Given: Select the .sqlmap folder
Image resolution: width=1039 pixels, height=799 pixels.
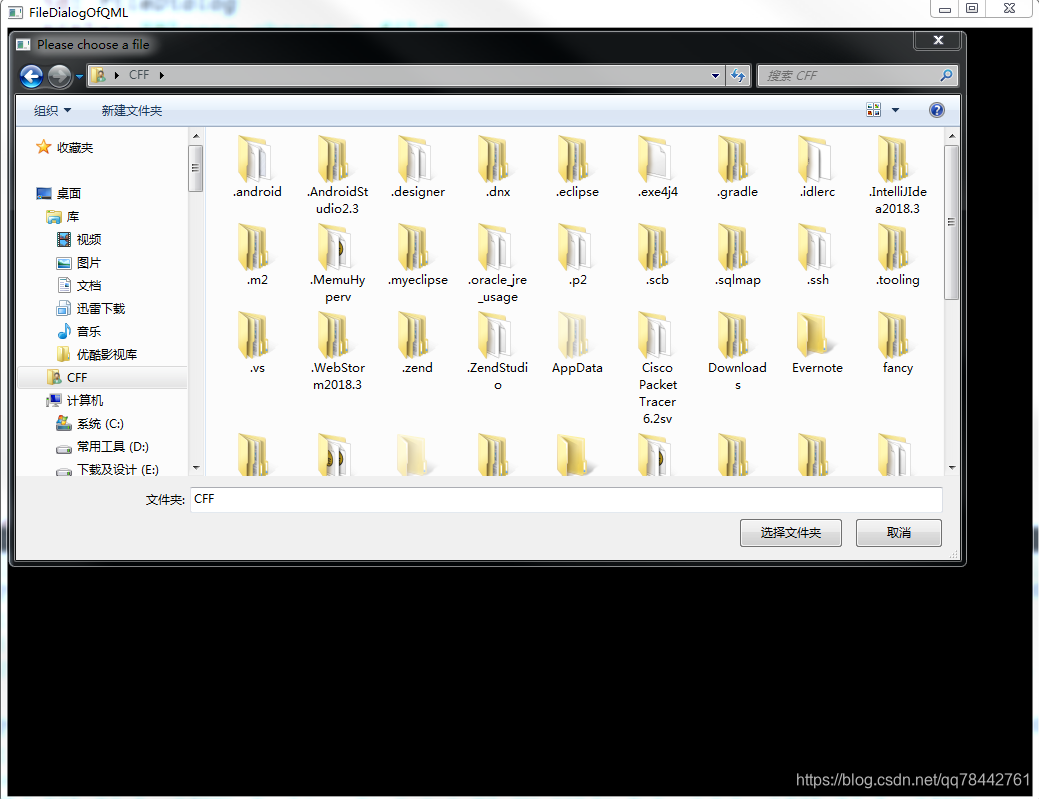Looking at the screenshot, I should point(738,256).
